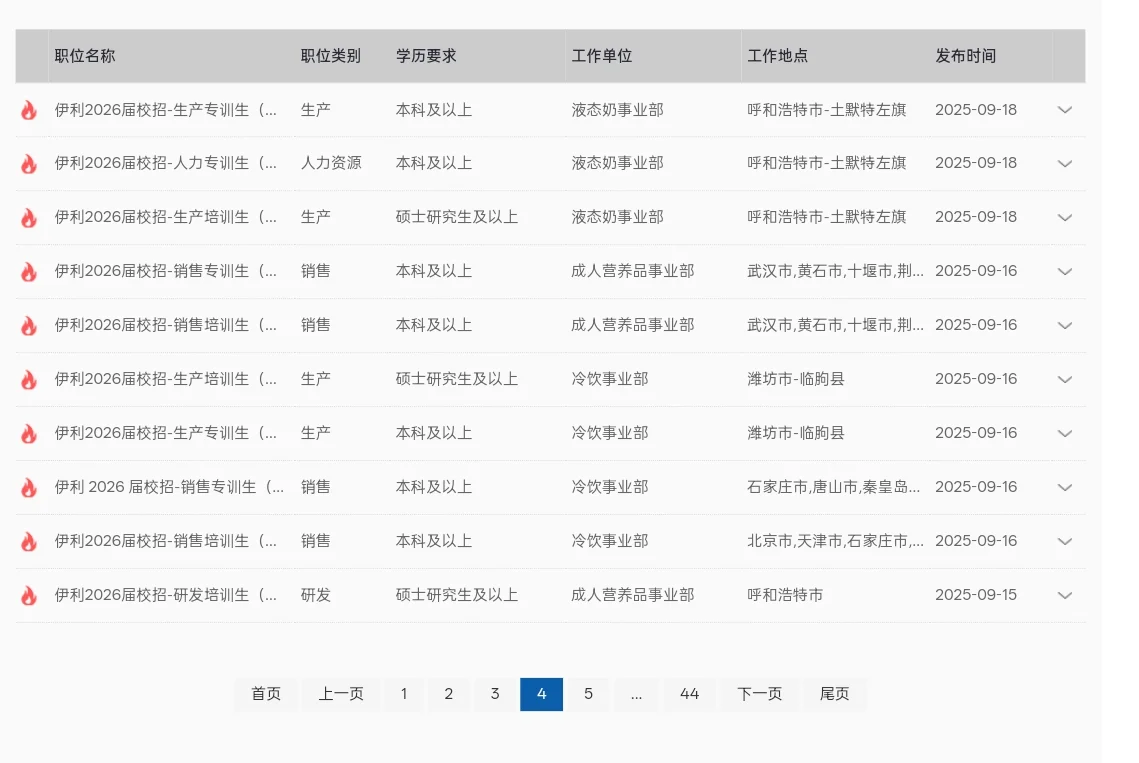Click the 人力资源 category cell
The height and width of the screenshot is (763, 1139).
[331, 164]
